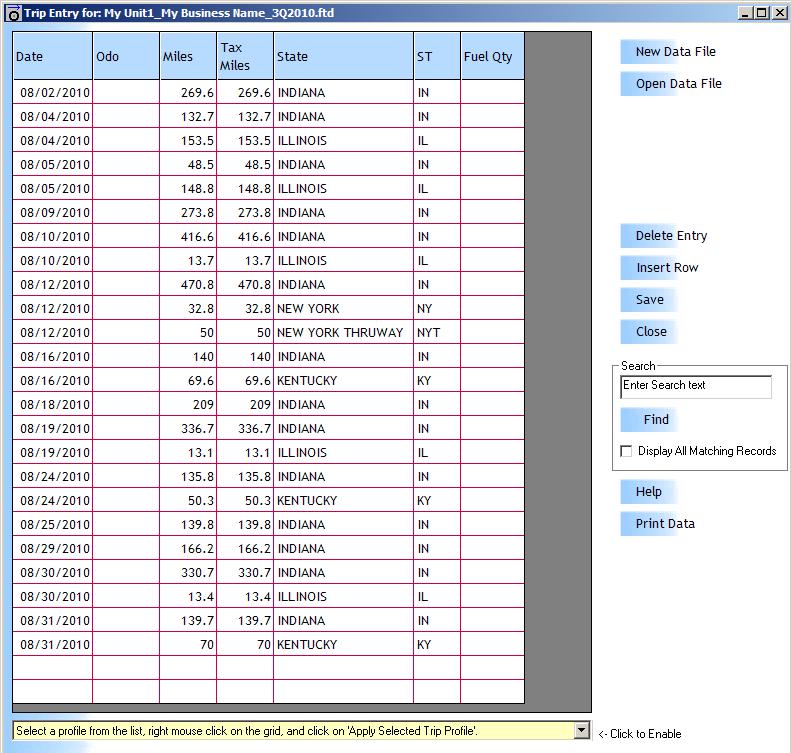Viewport: 791px width, 753px height.
Task: Click Tax Miles cell showing 139.8
Action: coord(245,525)
